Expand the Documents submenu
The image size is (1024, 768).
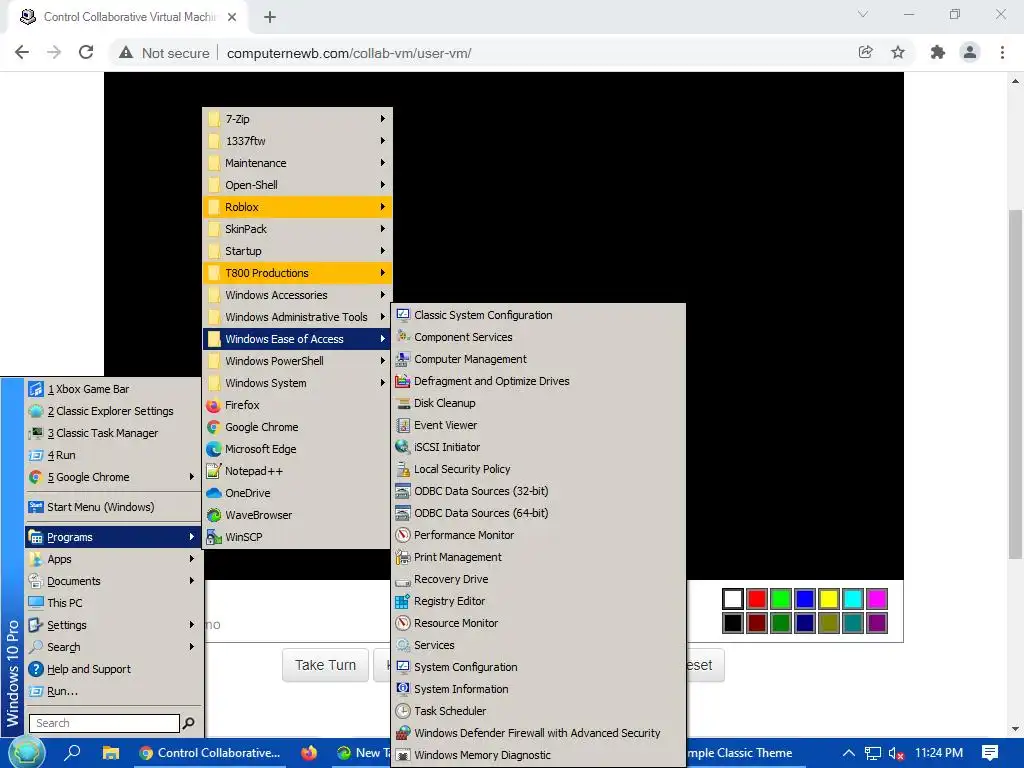[113, 581]
